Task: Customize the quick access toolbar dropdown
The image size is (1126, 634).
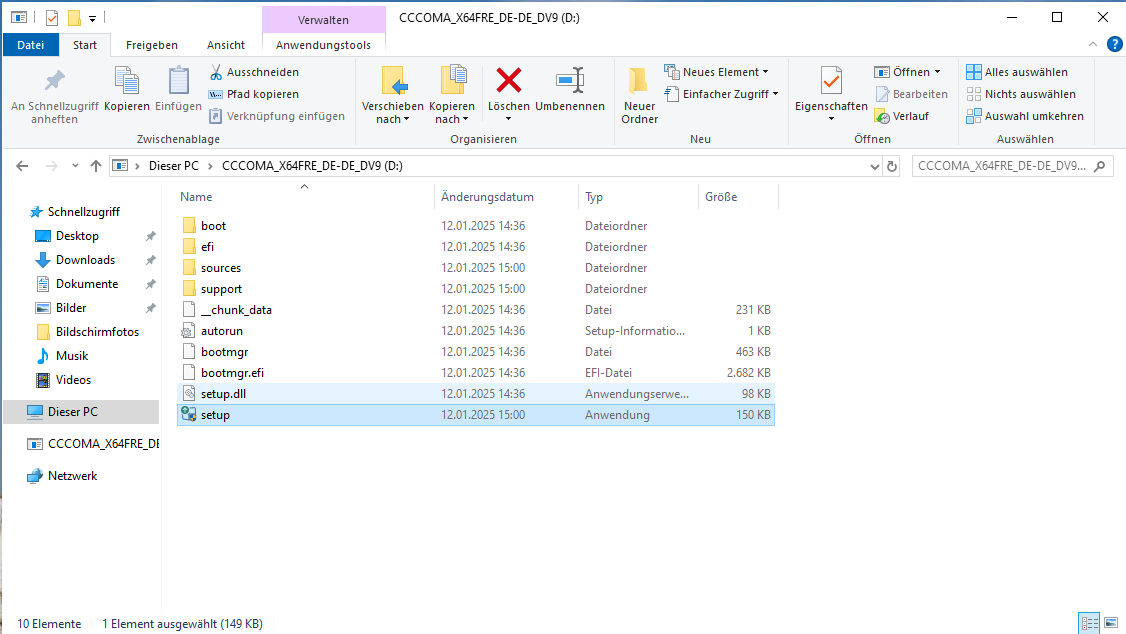Action: click(x=92, y=18)
